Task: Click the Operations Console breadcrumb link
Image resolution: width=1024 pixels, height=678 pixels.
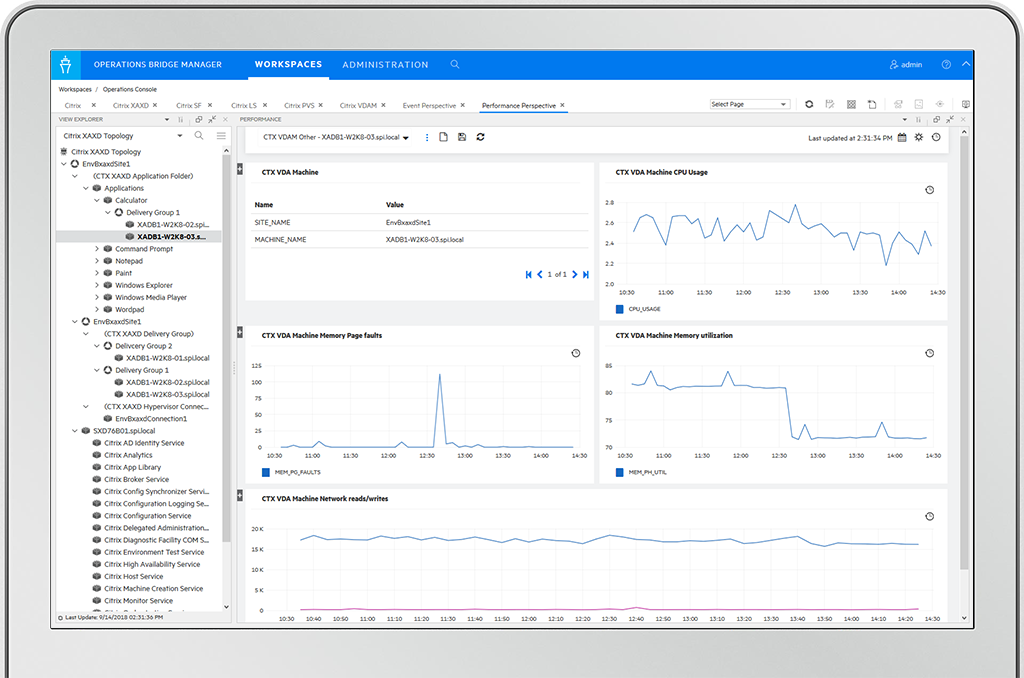Action: [x=129, y=89]
